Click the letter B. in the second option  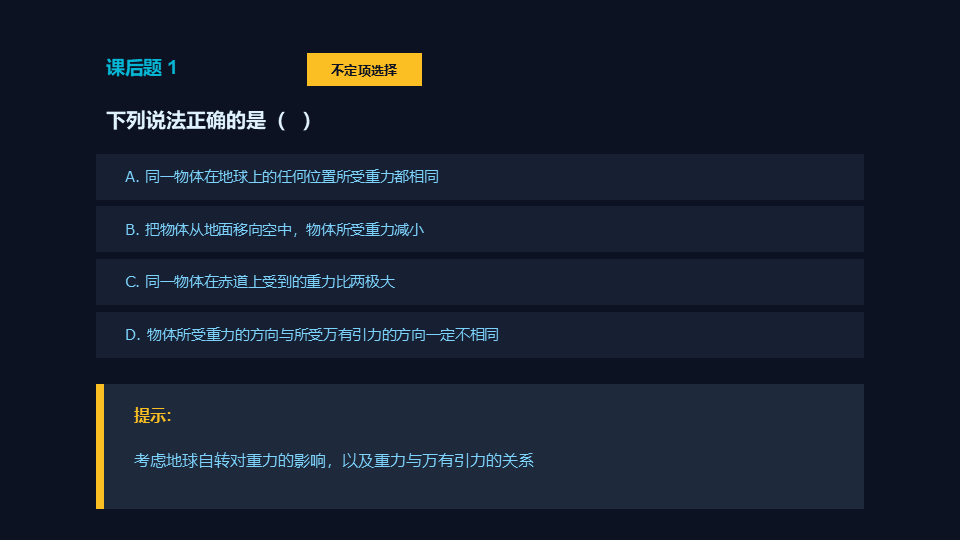[132, 229]
